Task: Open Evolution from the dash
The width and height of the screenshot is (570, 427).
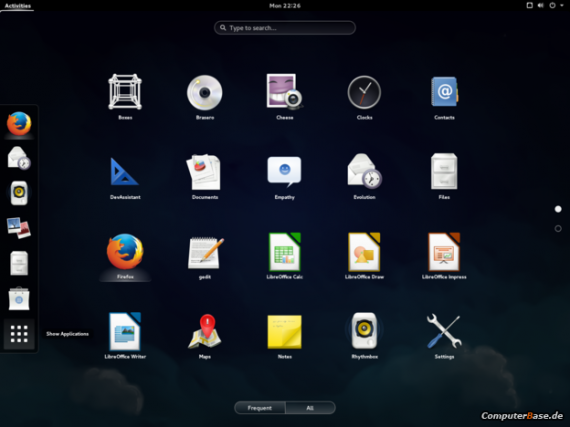Action: [19, 158]
